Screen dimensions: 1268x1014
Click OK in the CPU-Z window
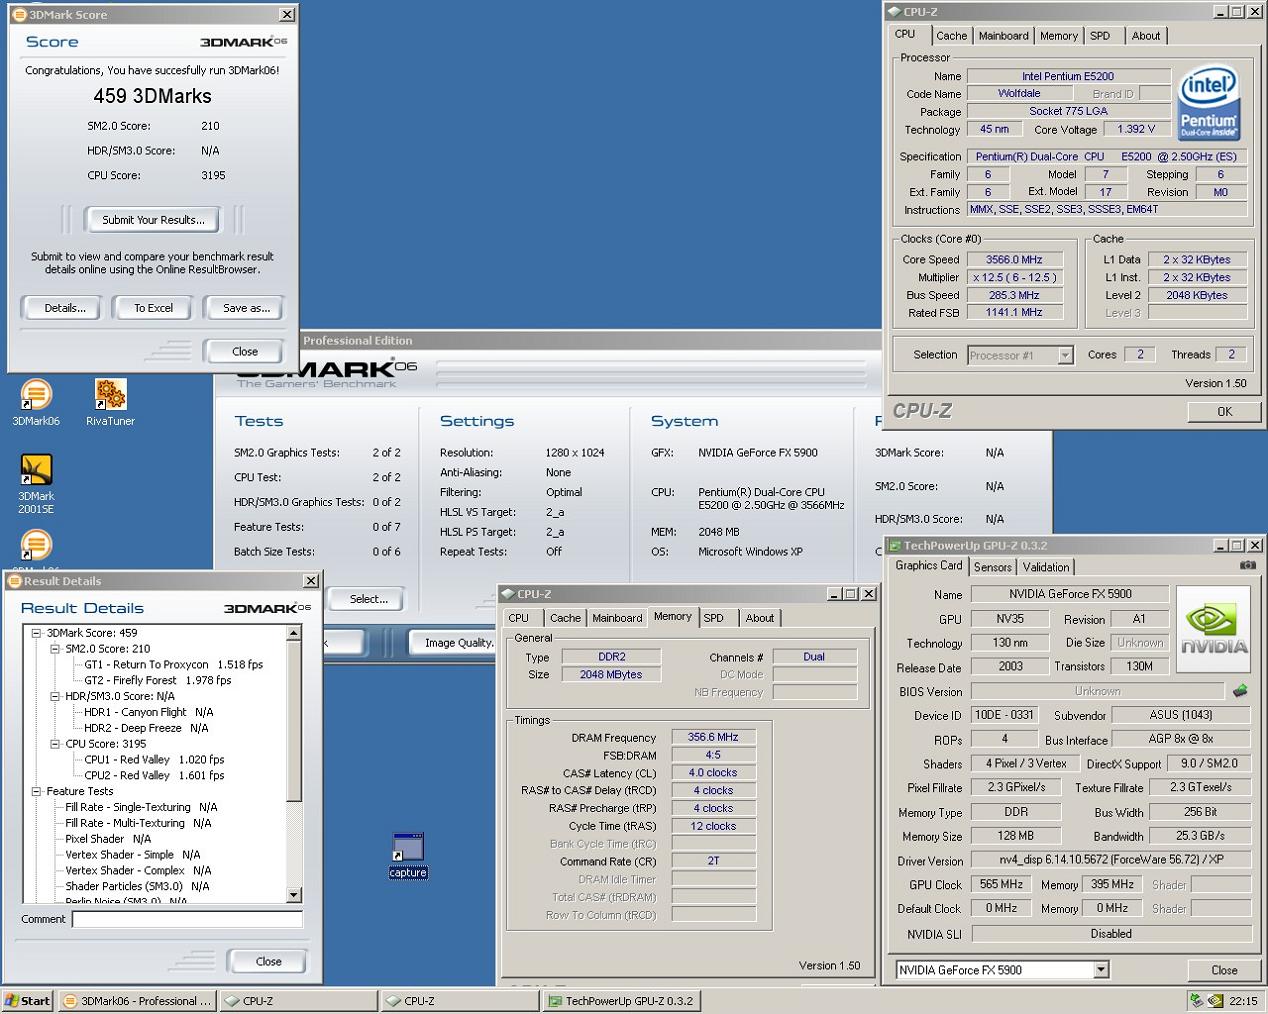tap(1224, 412)
